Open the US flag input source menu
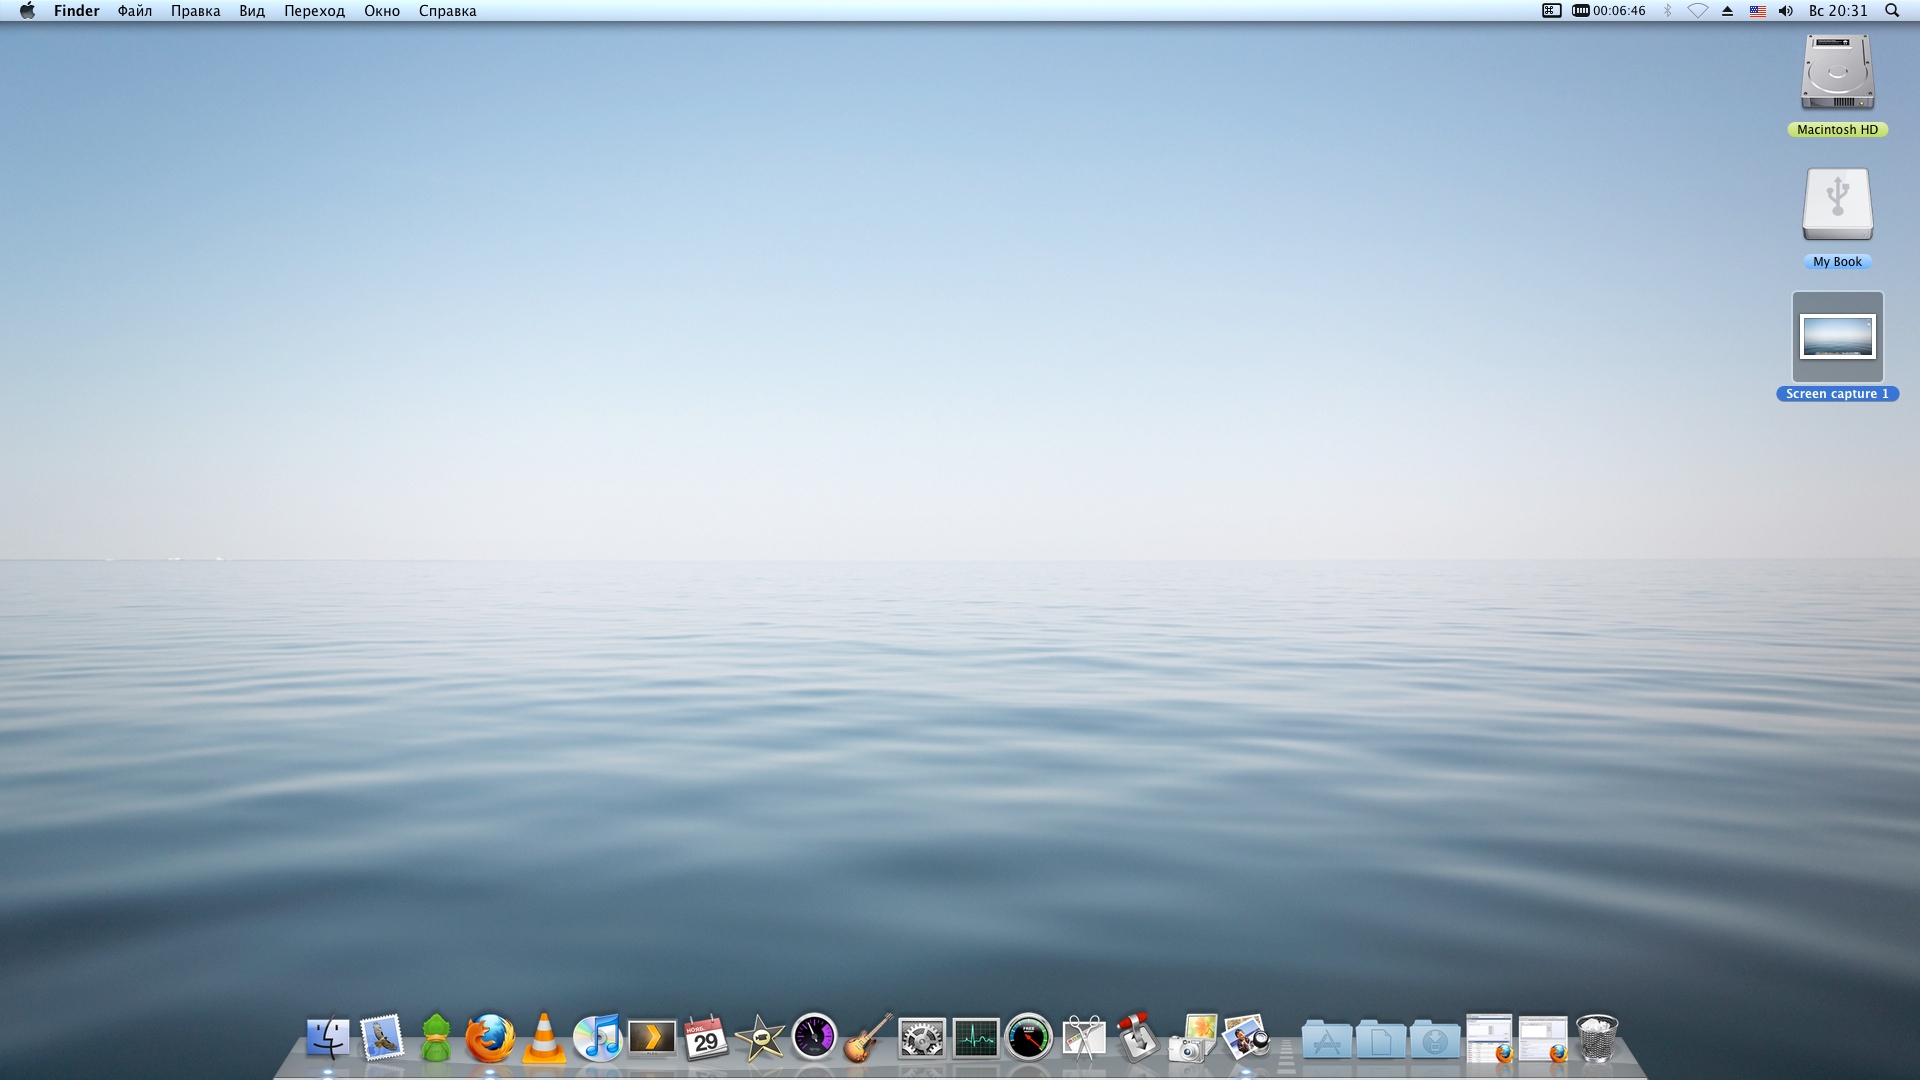1920x1080 pixels. (1757, 11)
